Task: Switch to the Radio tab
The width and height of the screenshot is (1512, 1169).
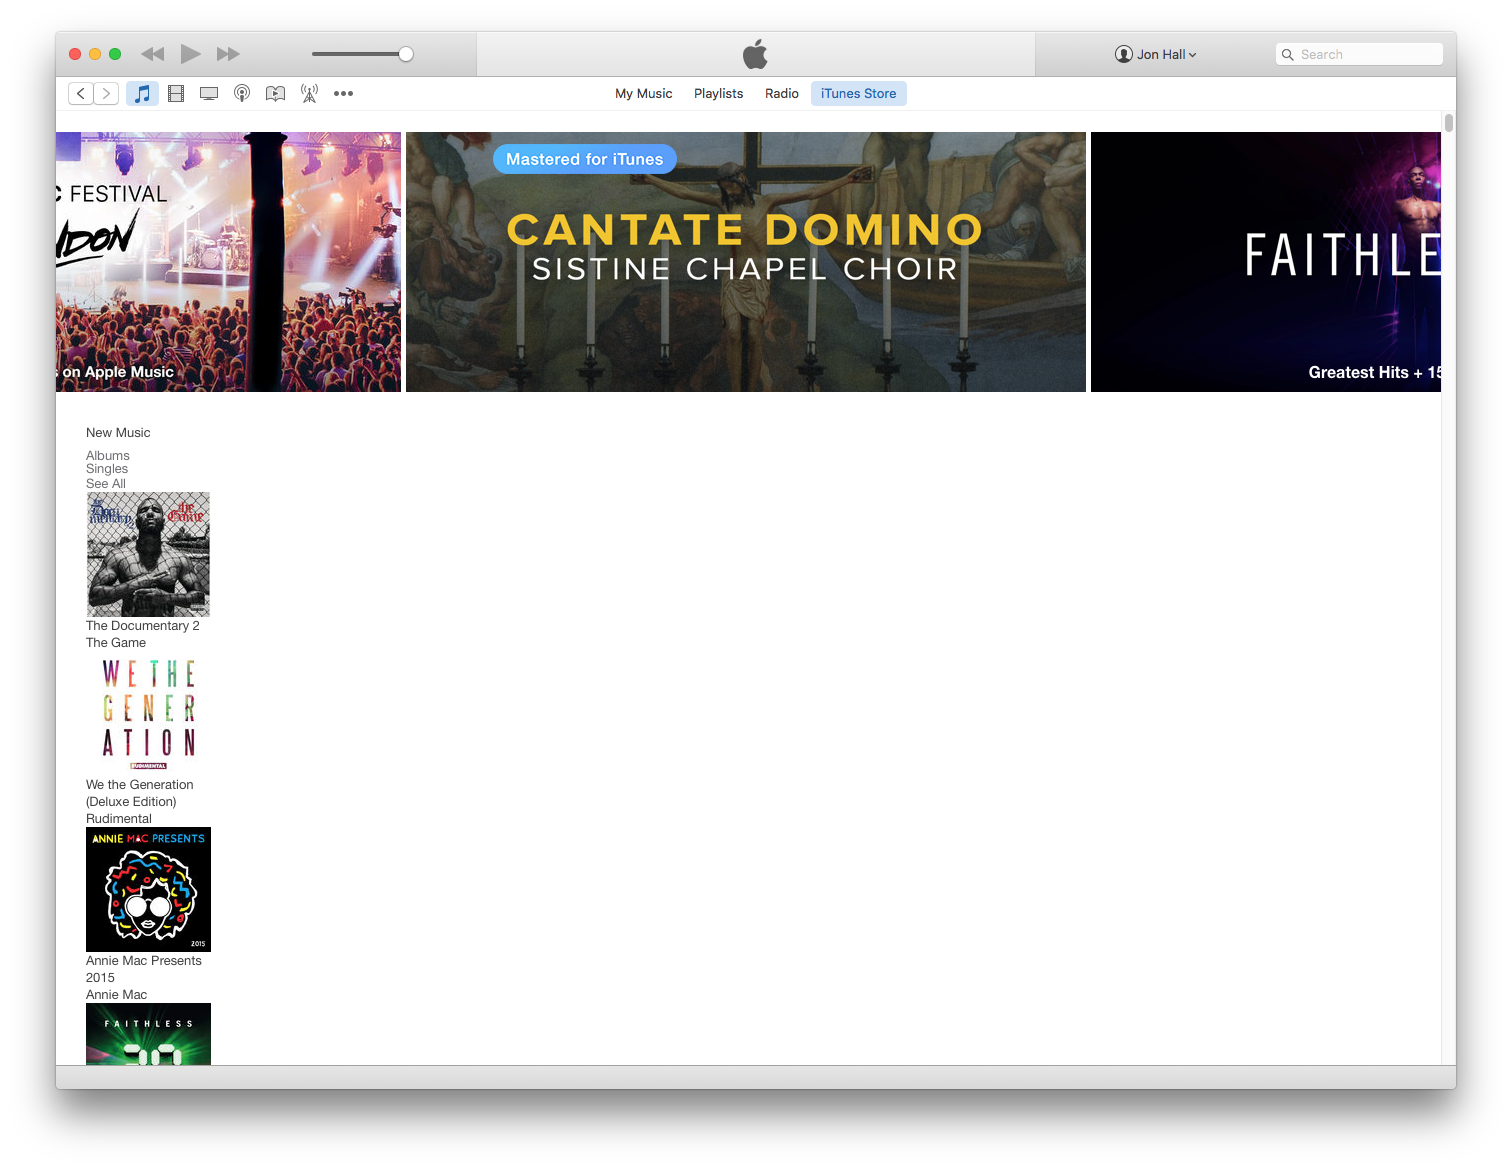Action: click(x=782, y=94)
